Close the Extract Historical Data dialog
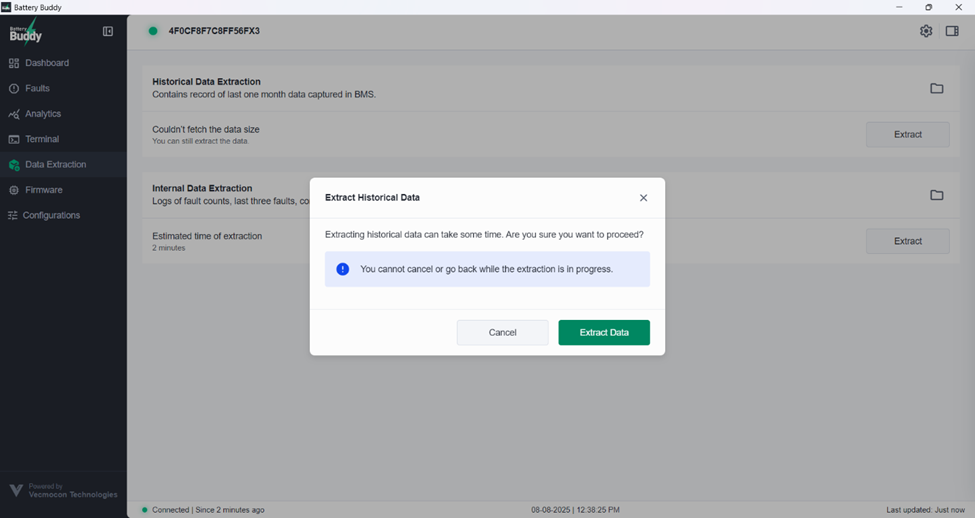The image size is (975, 518). 643,198
